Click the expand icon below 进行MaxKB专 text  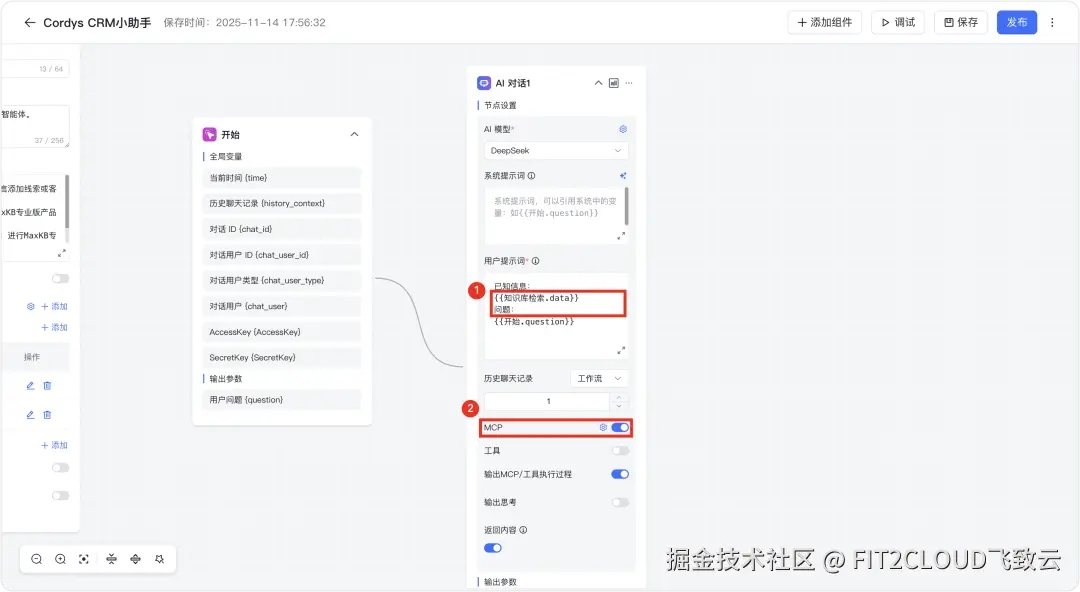click(x=61, y=254)
